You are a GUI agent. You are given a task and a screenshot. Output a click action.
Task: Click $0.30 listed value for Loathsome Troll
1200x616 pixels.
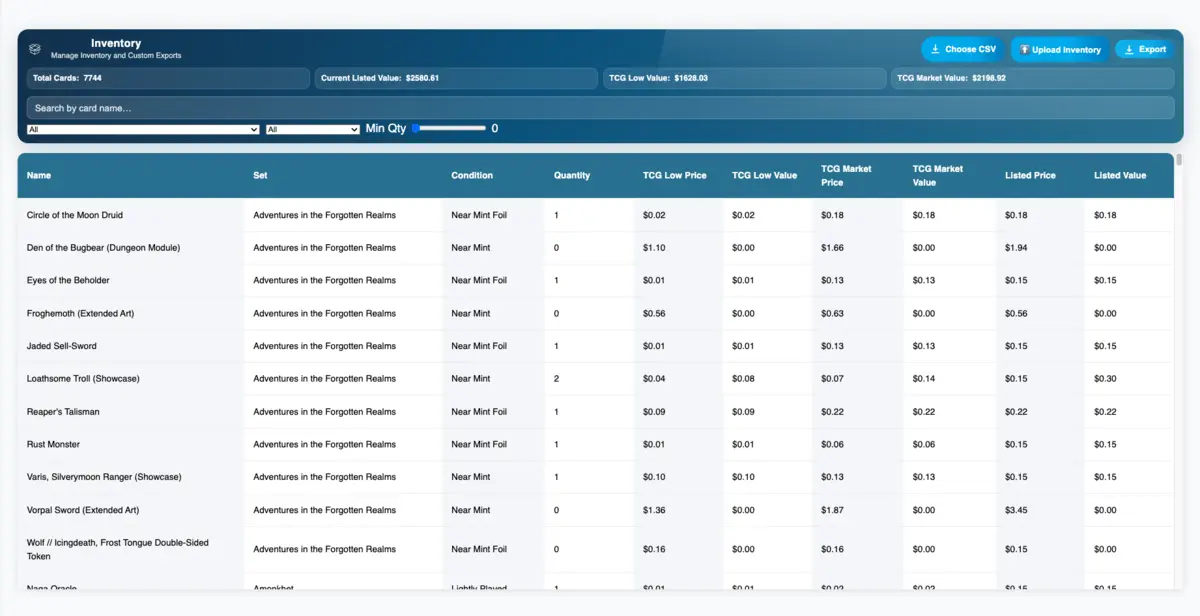(x=1106, y=379)
